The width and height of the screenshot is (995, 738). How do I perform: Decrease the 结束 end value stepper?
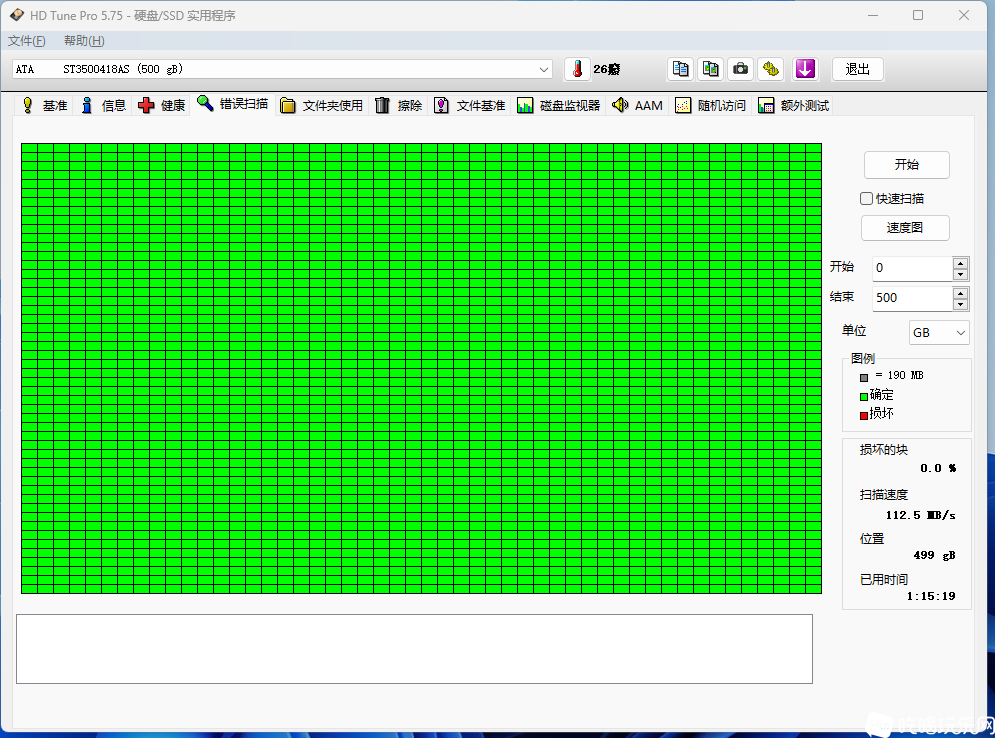click(x=961, y=304)
